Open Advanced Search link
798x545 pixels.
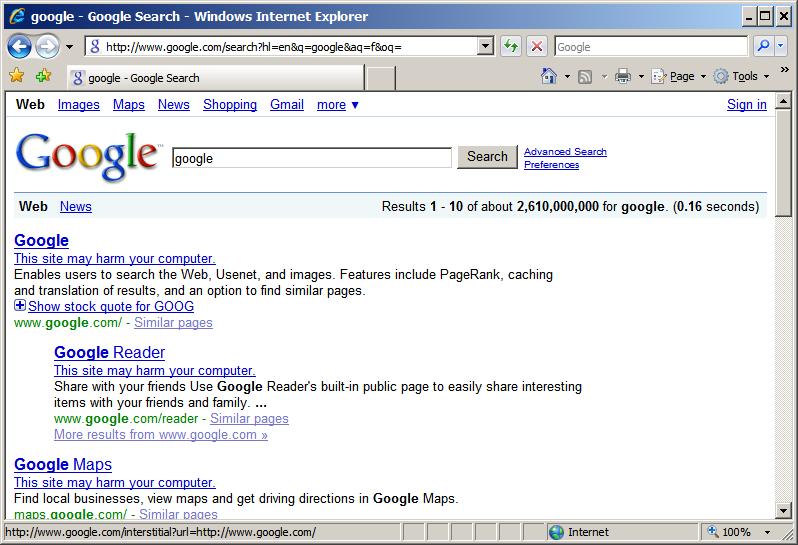tap(565, 151)
